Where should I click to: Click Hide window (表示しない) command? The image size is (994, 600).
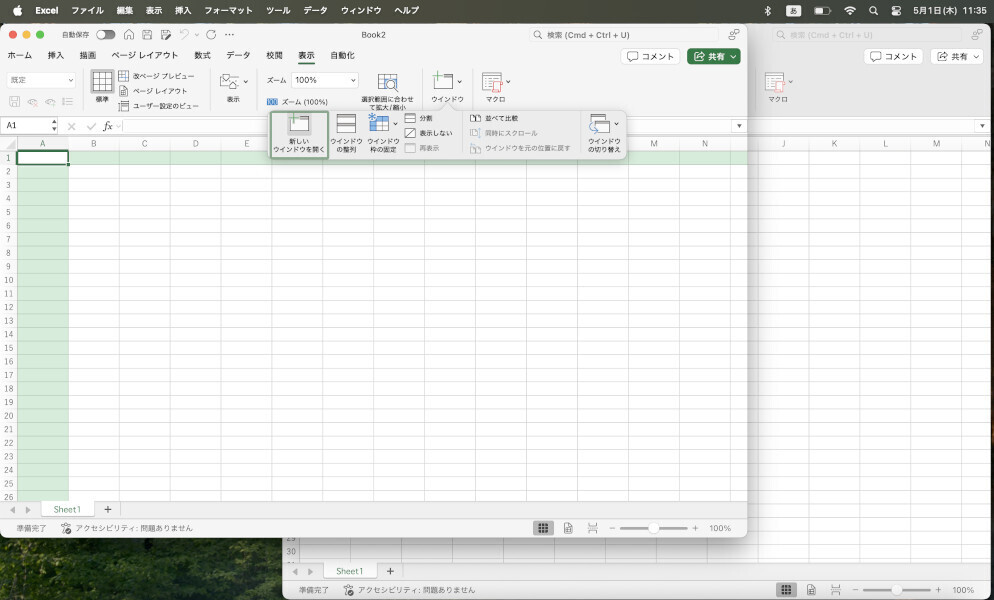(429, 133)
